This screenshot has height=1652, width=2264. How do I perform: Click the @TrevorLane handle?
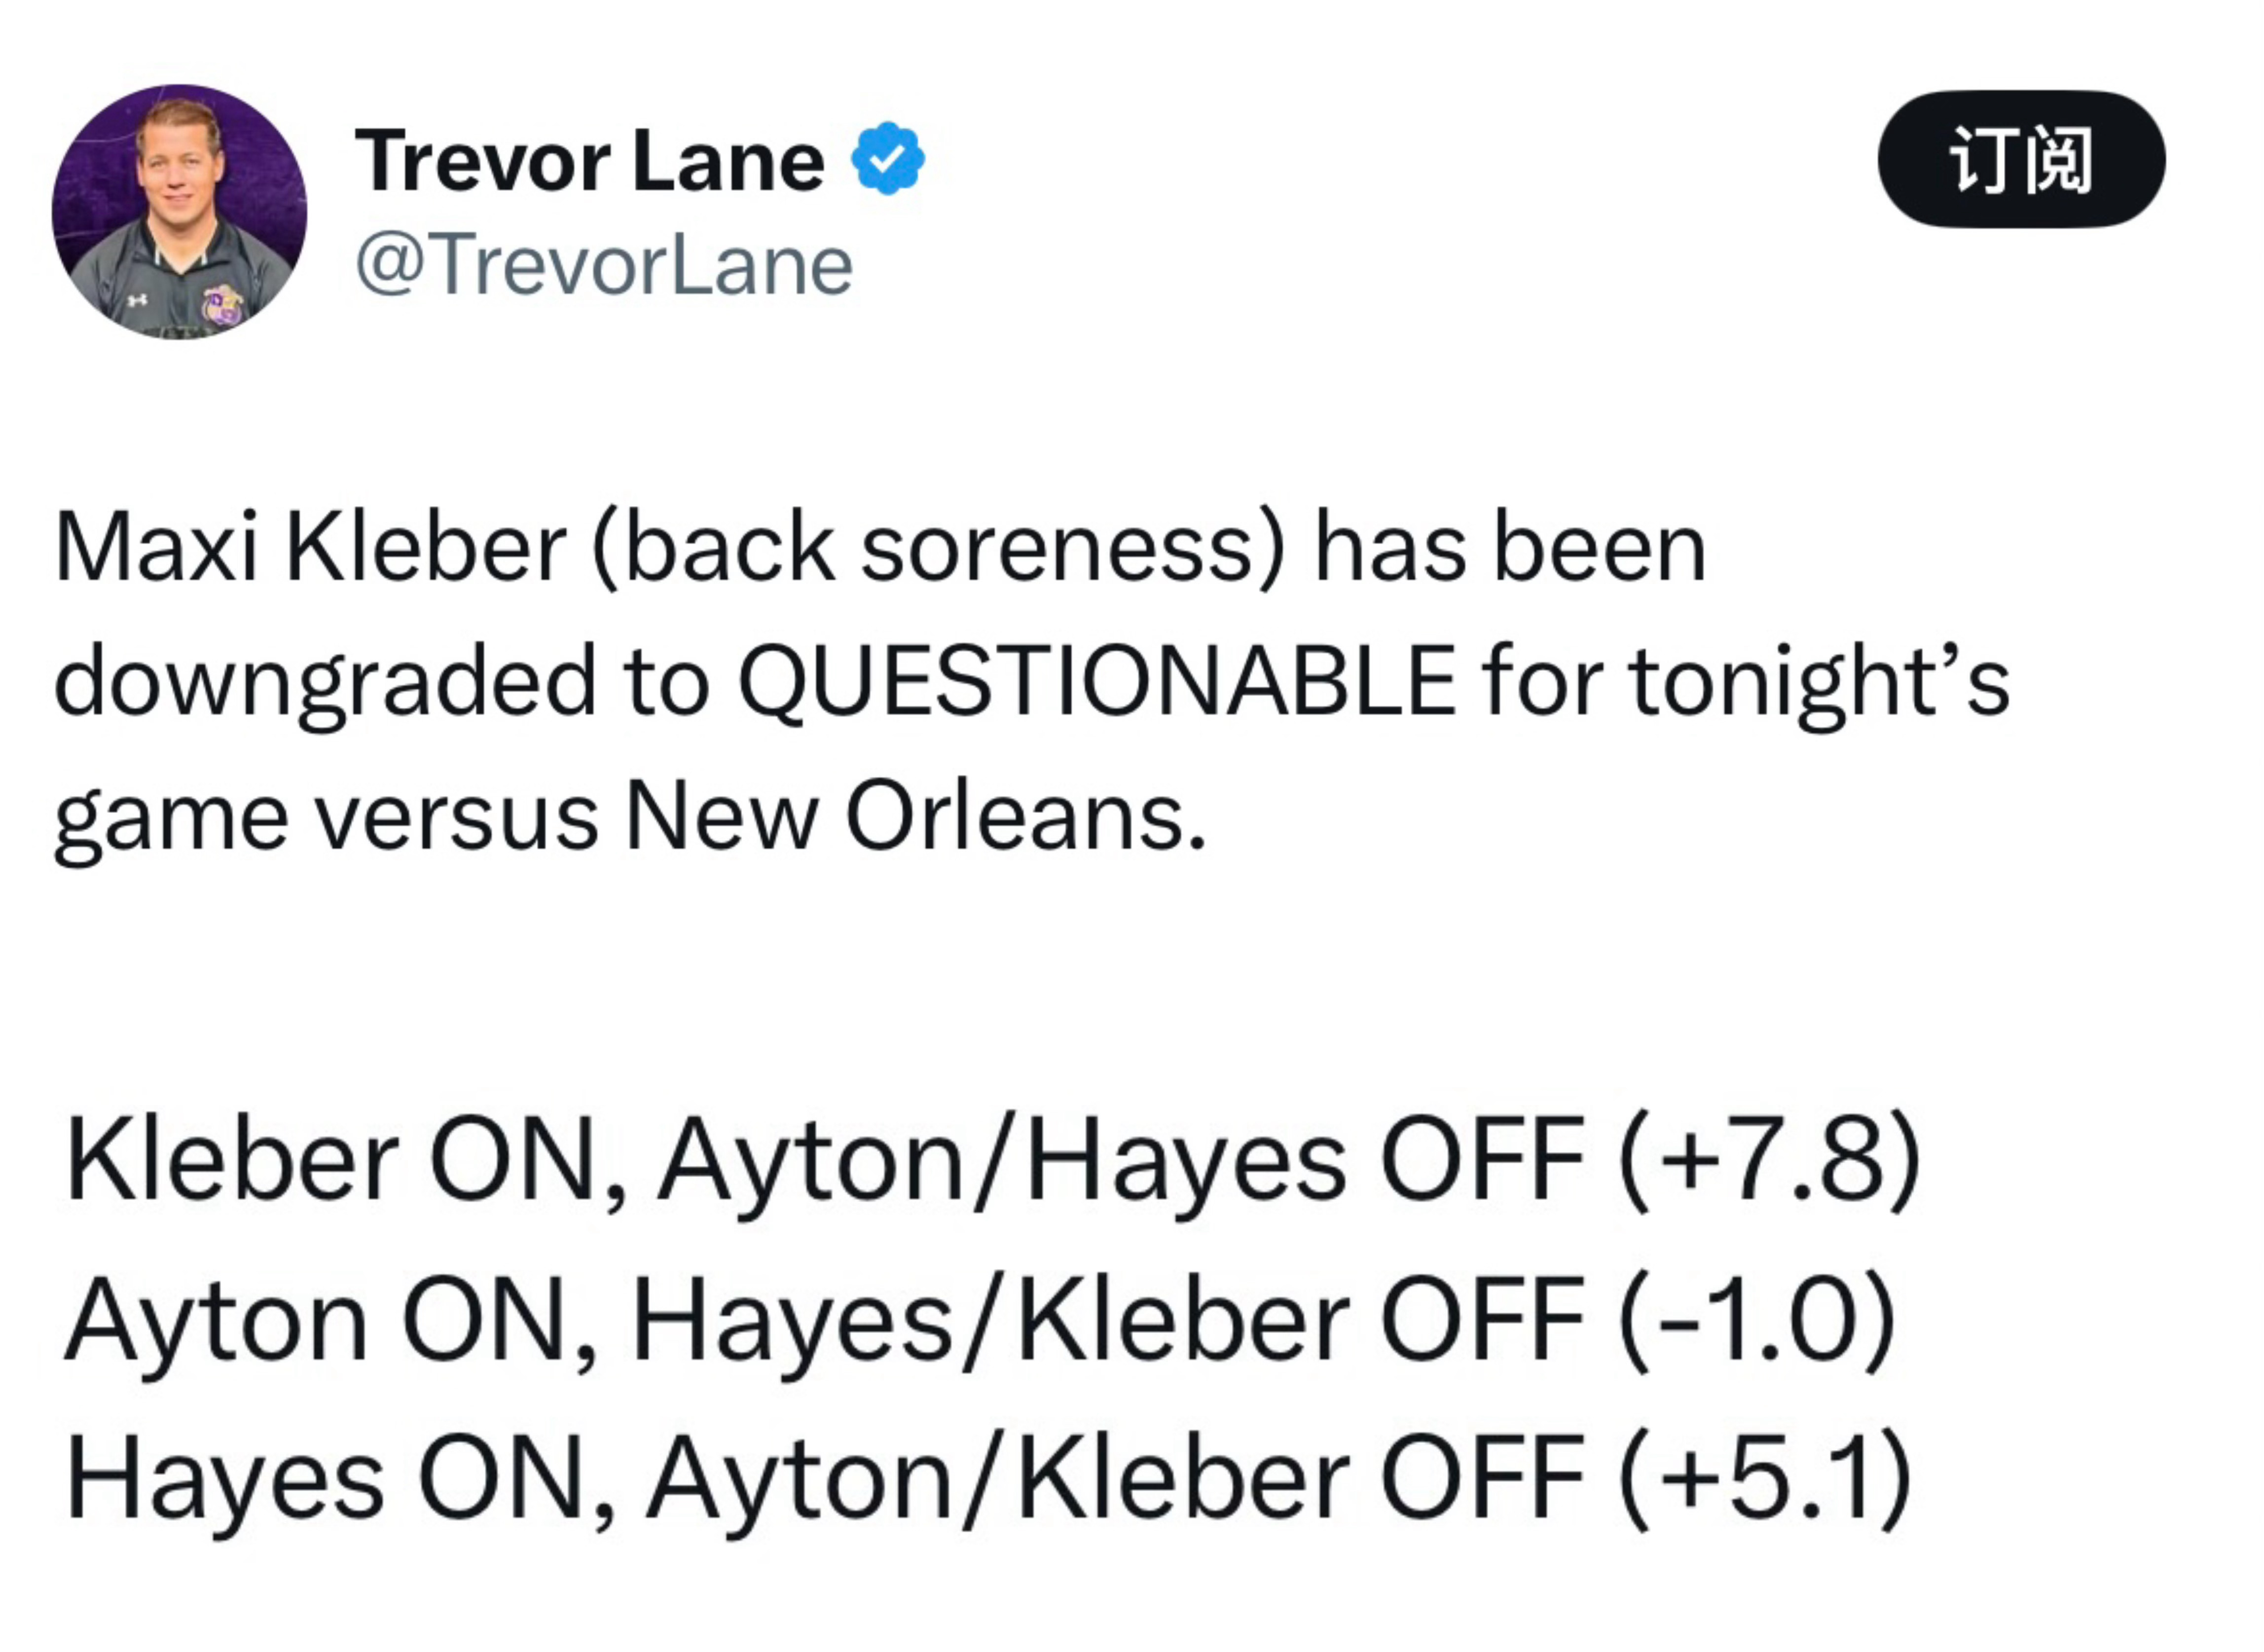click(x=604, y=266)
